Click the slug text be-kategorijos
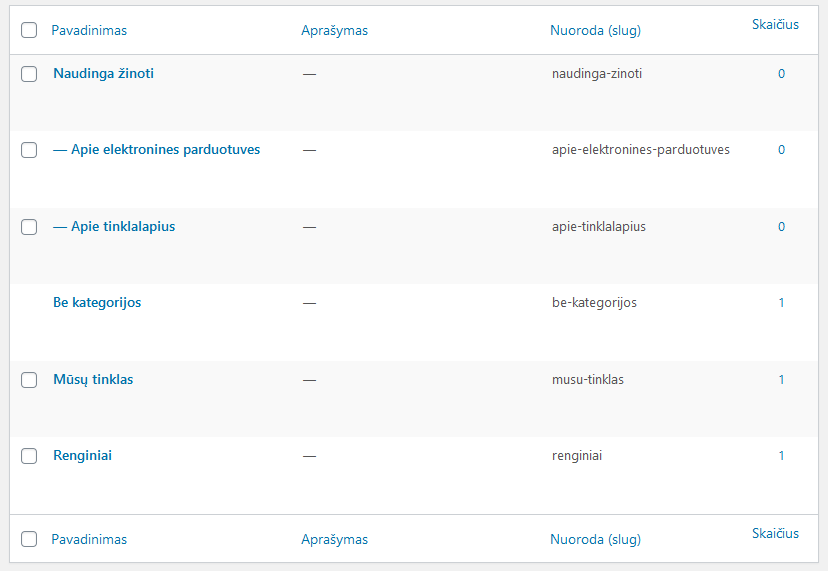828x571 pixels. click(x=594, y=303)
